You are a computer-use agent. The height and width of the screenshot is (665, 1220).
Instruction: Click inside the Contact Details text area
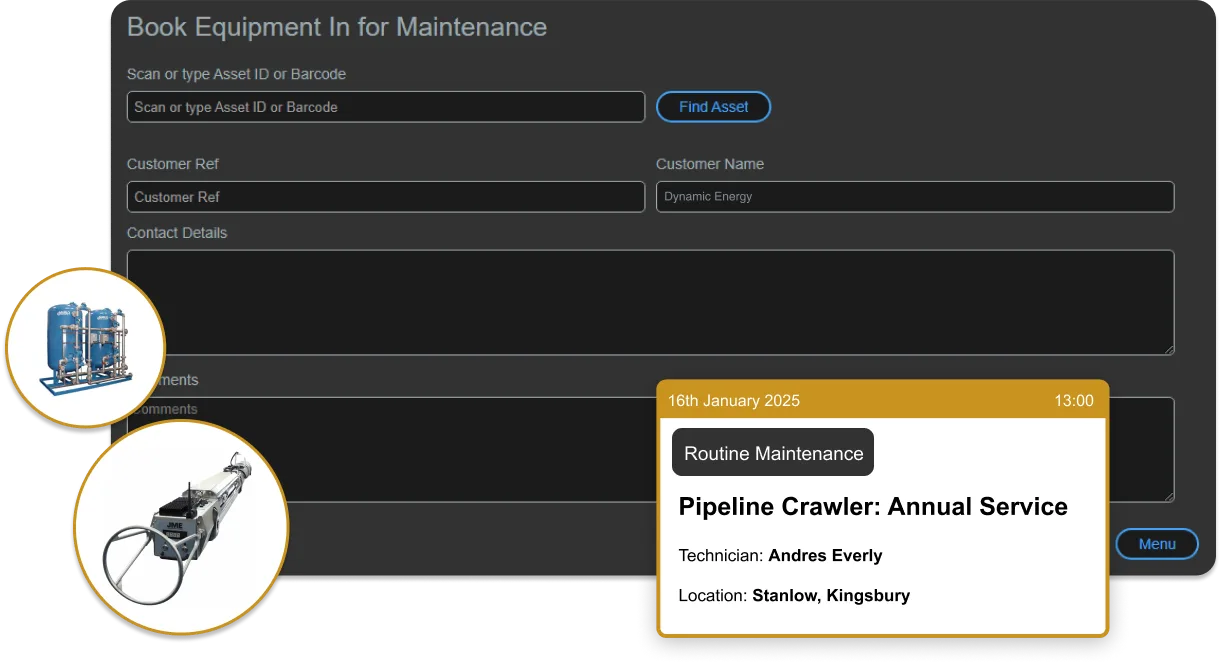click(x=650, y=301)
